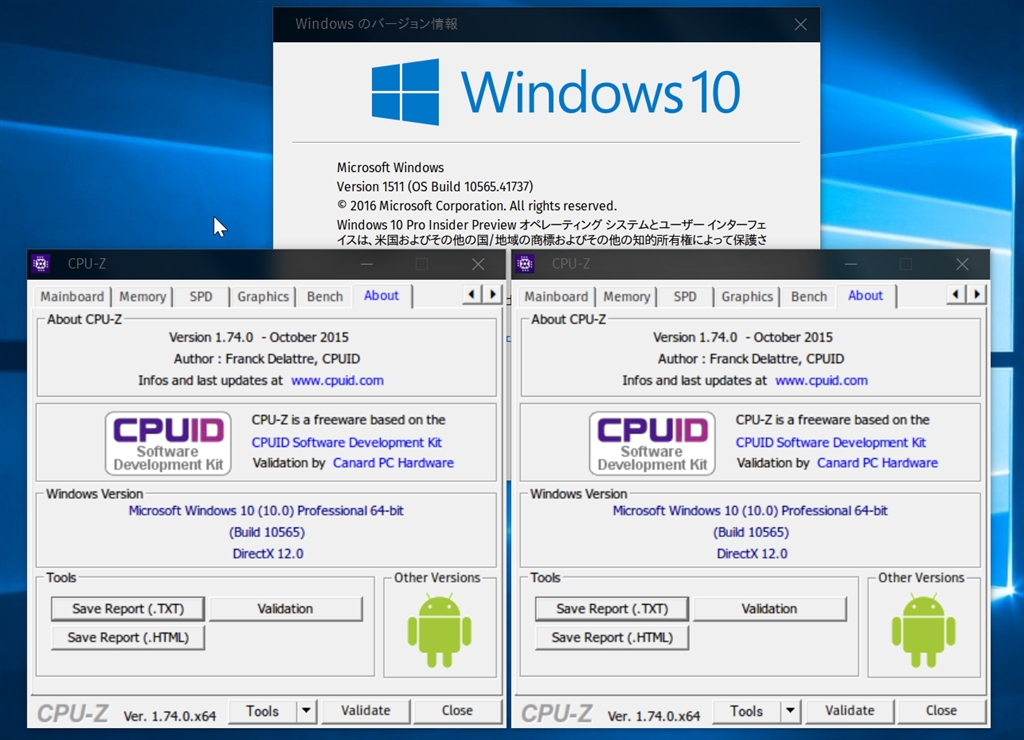Minimize the left CPU-Z window
The height and width of the screenshot is (740, 1024).
click(x=366, y=264)
